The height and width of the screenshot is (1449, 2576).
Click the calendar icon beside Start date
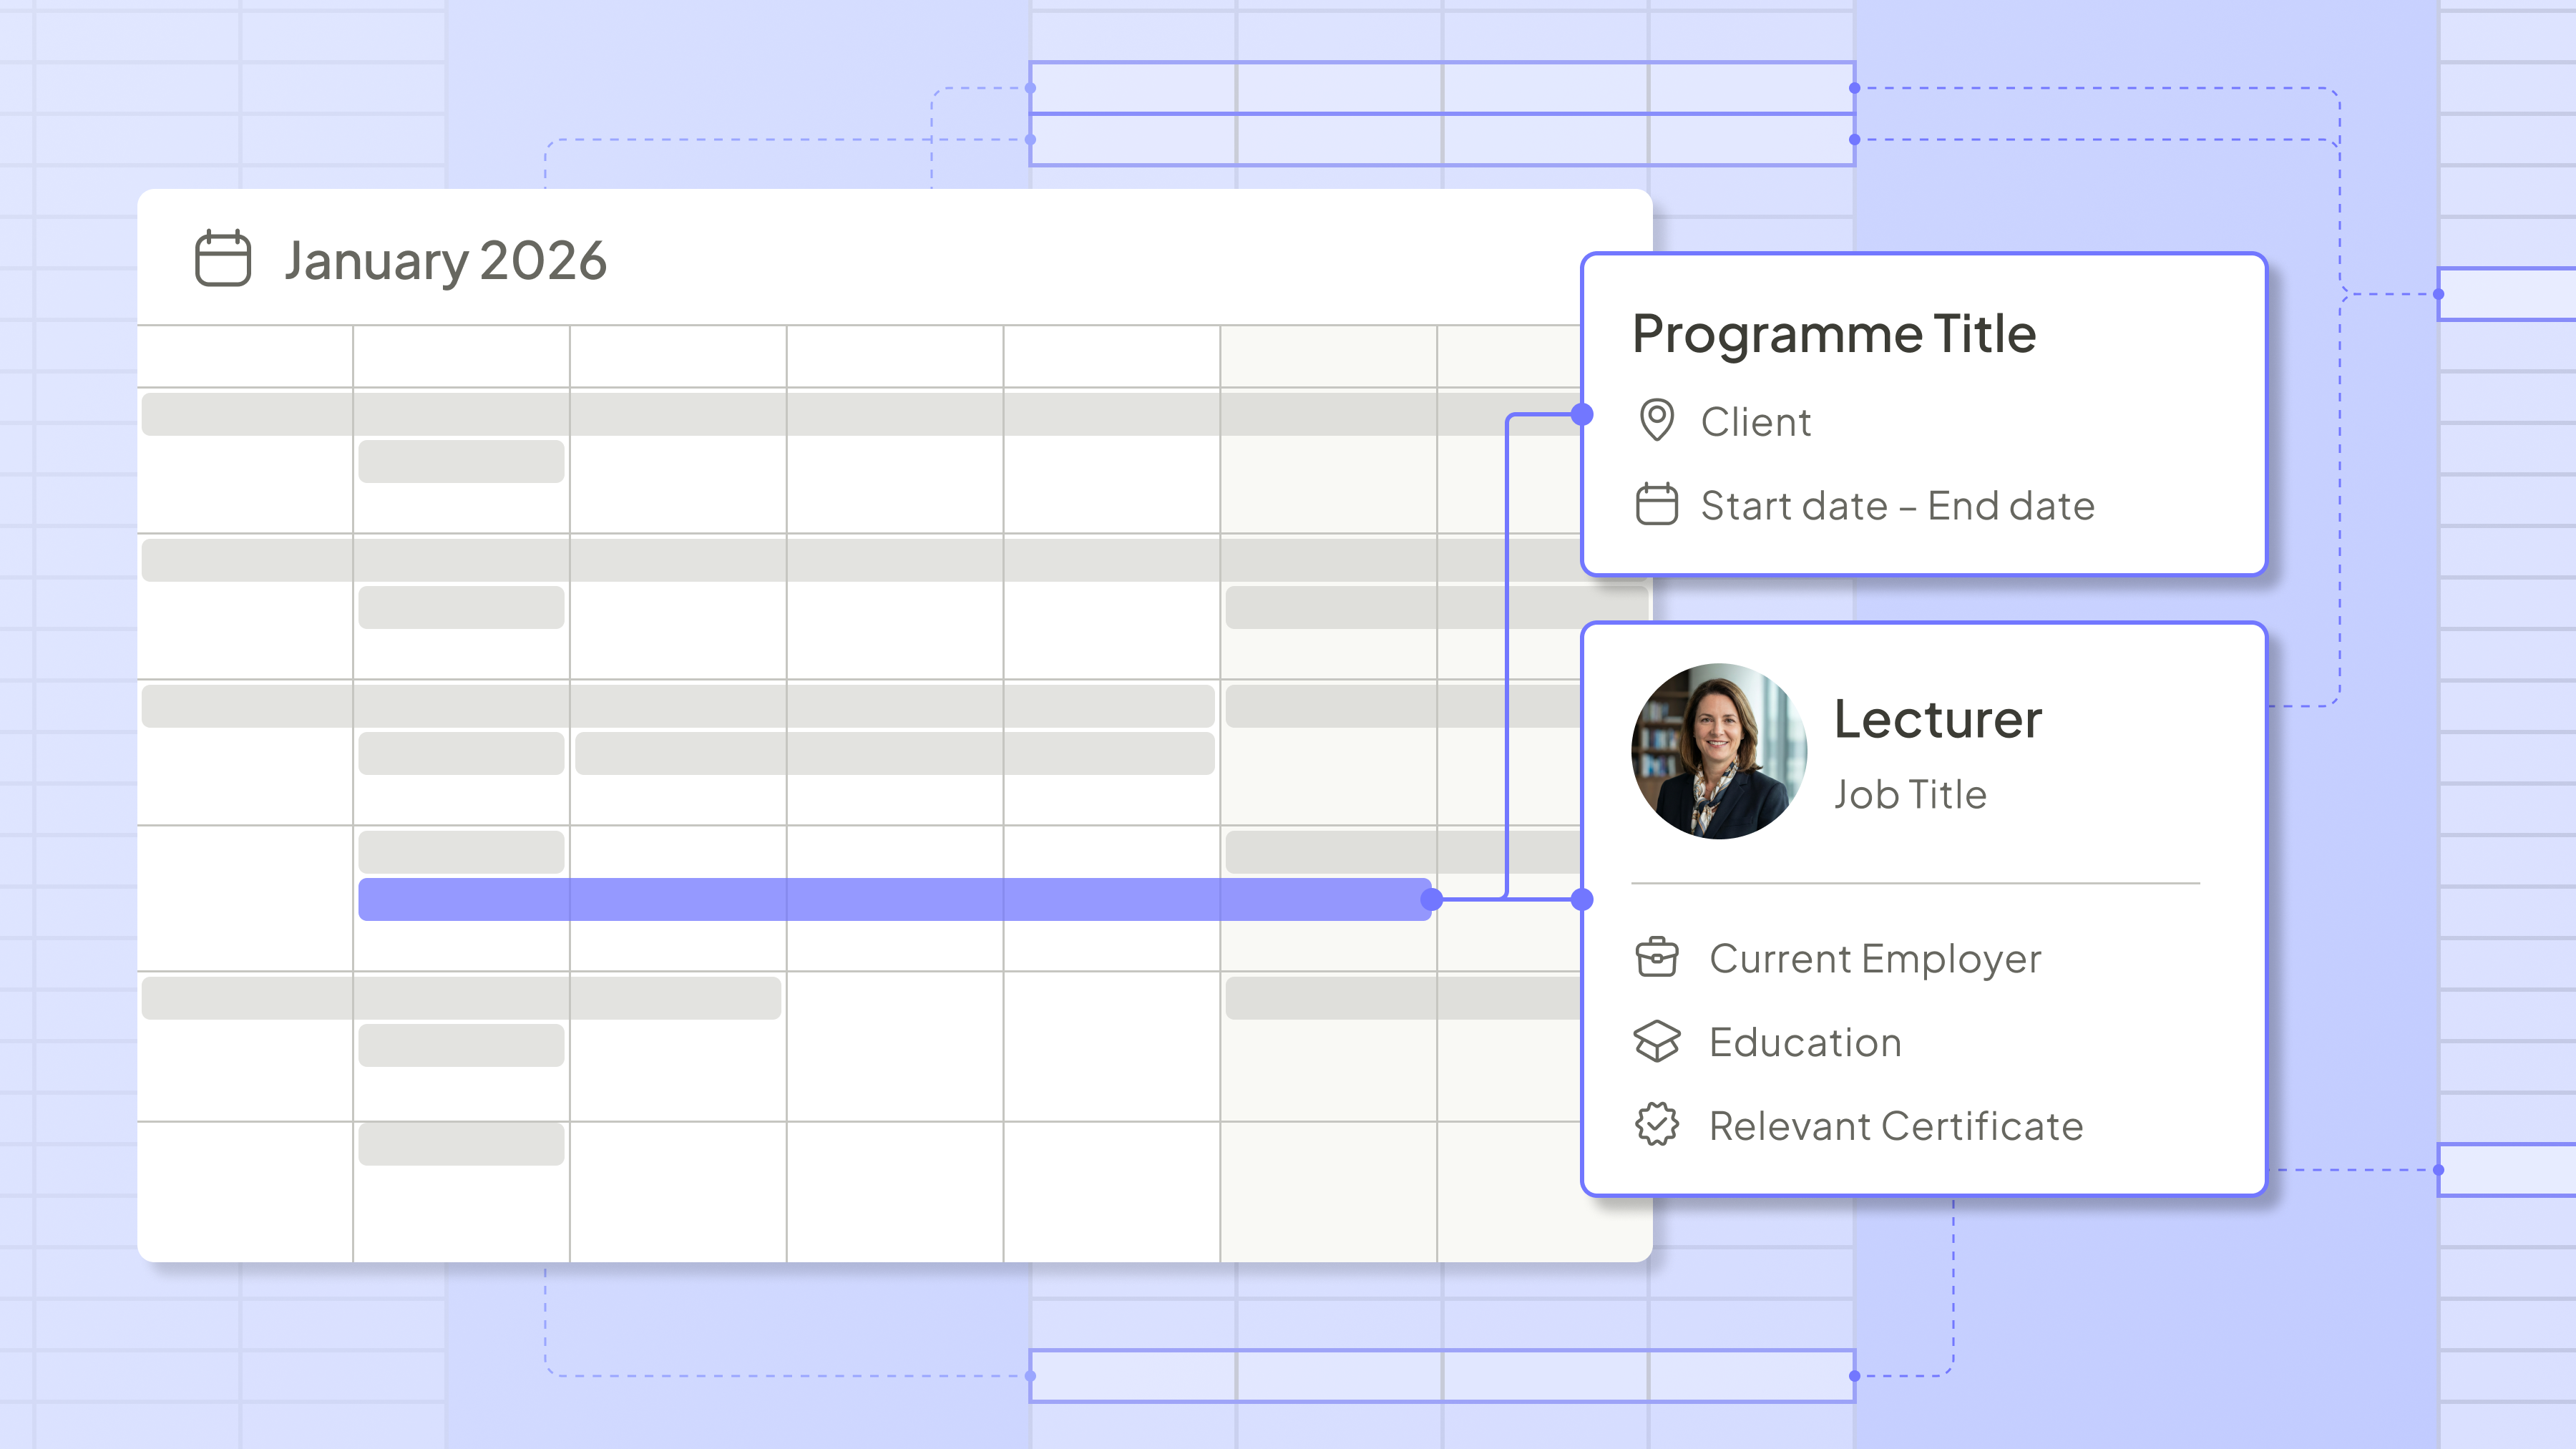[1656, 504]
